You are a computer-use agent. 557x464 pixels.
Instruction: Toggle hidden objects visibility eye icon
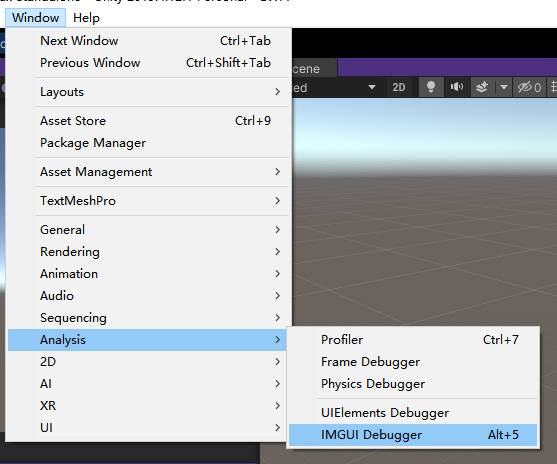[x=529, y=87]
